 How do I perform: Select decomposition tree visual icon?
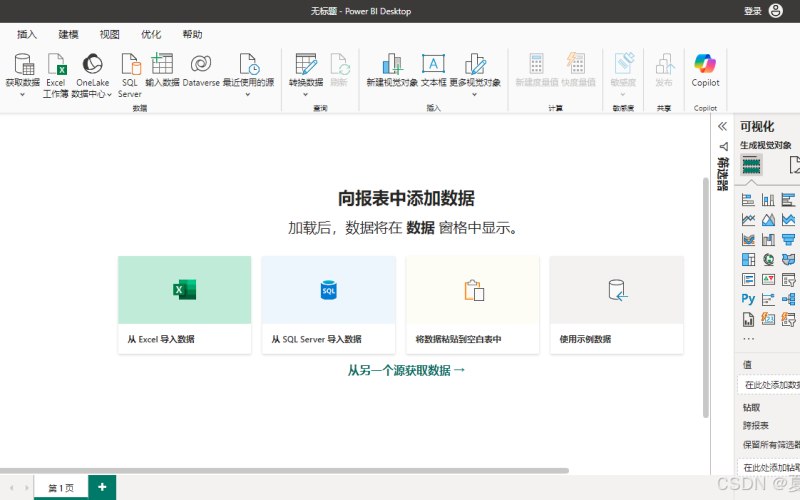tap(788, 299)
